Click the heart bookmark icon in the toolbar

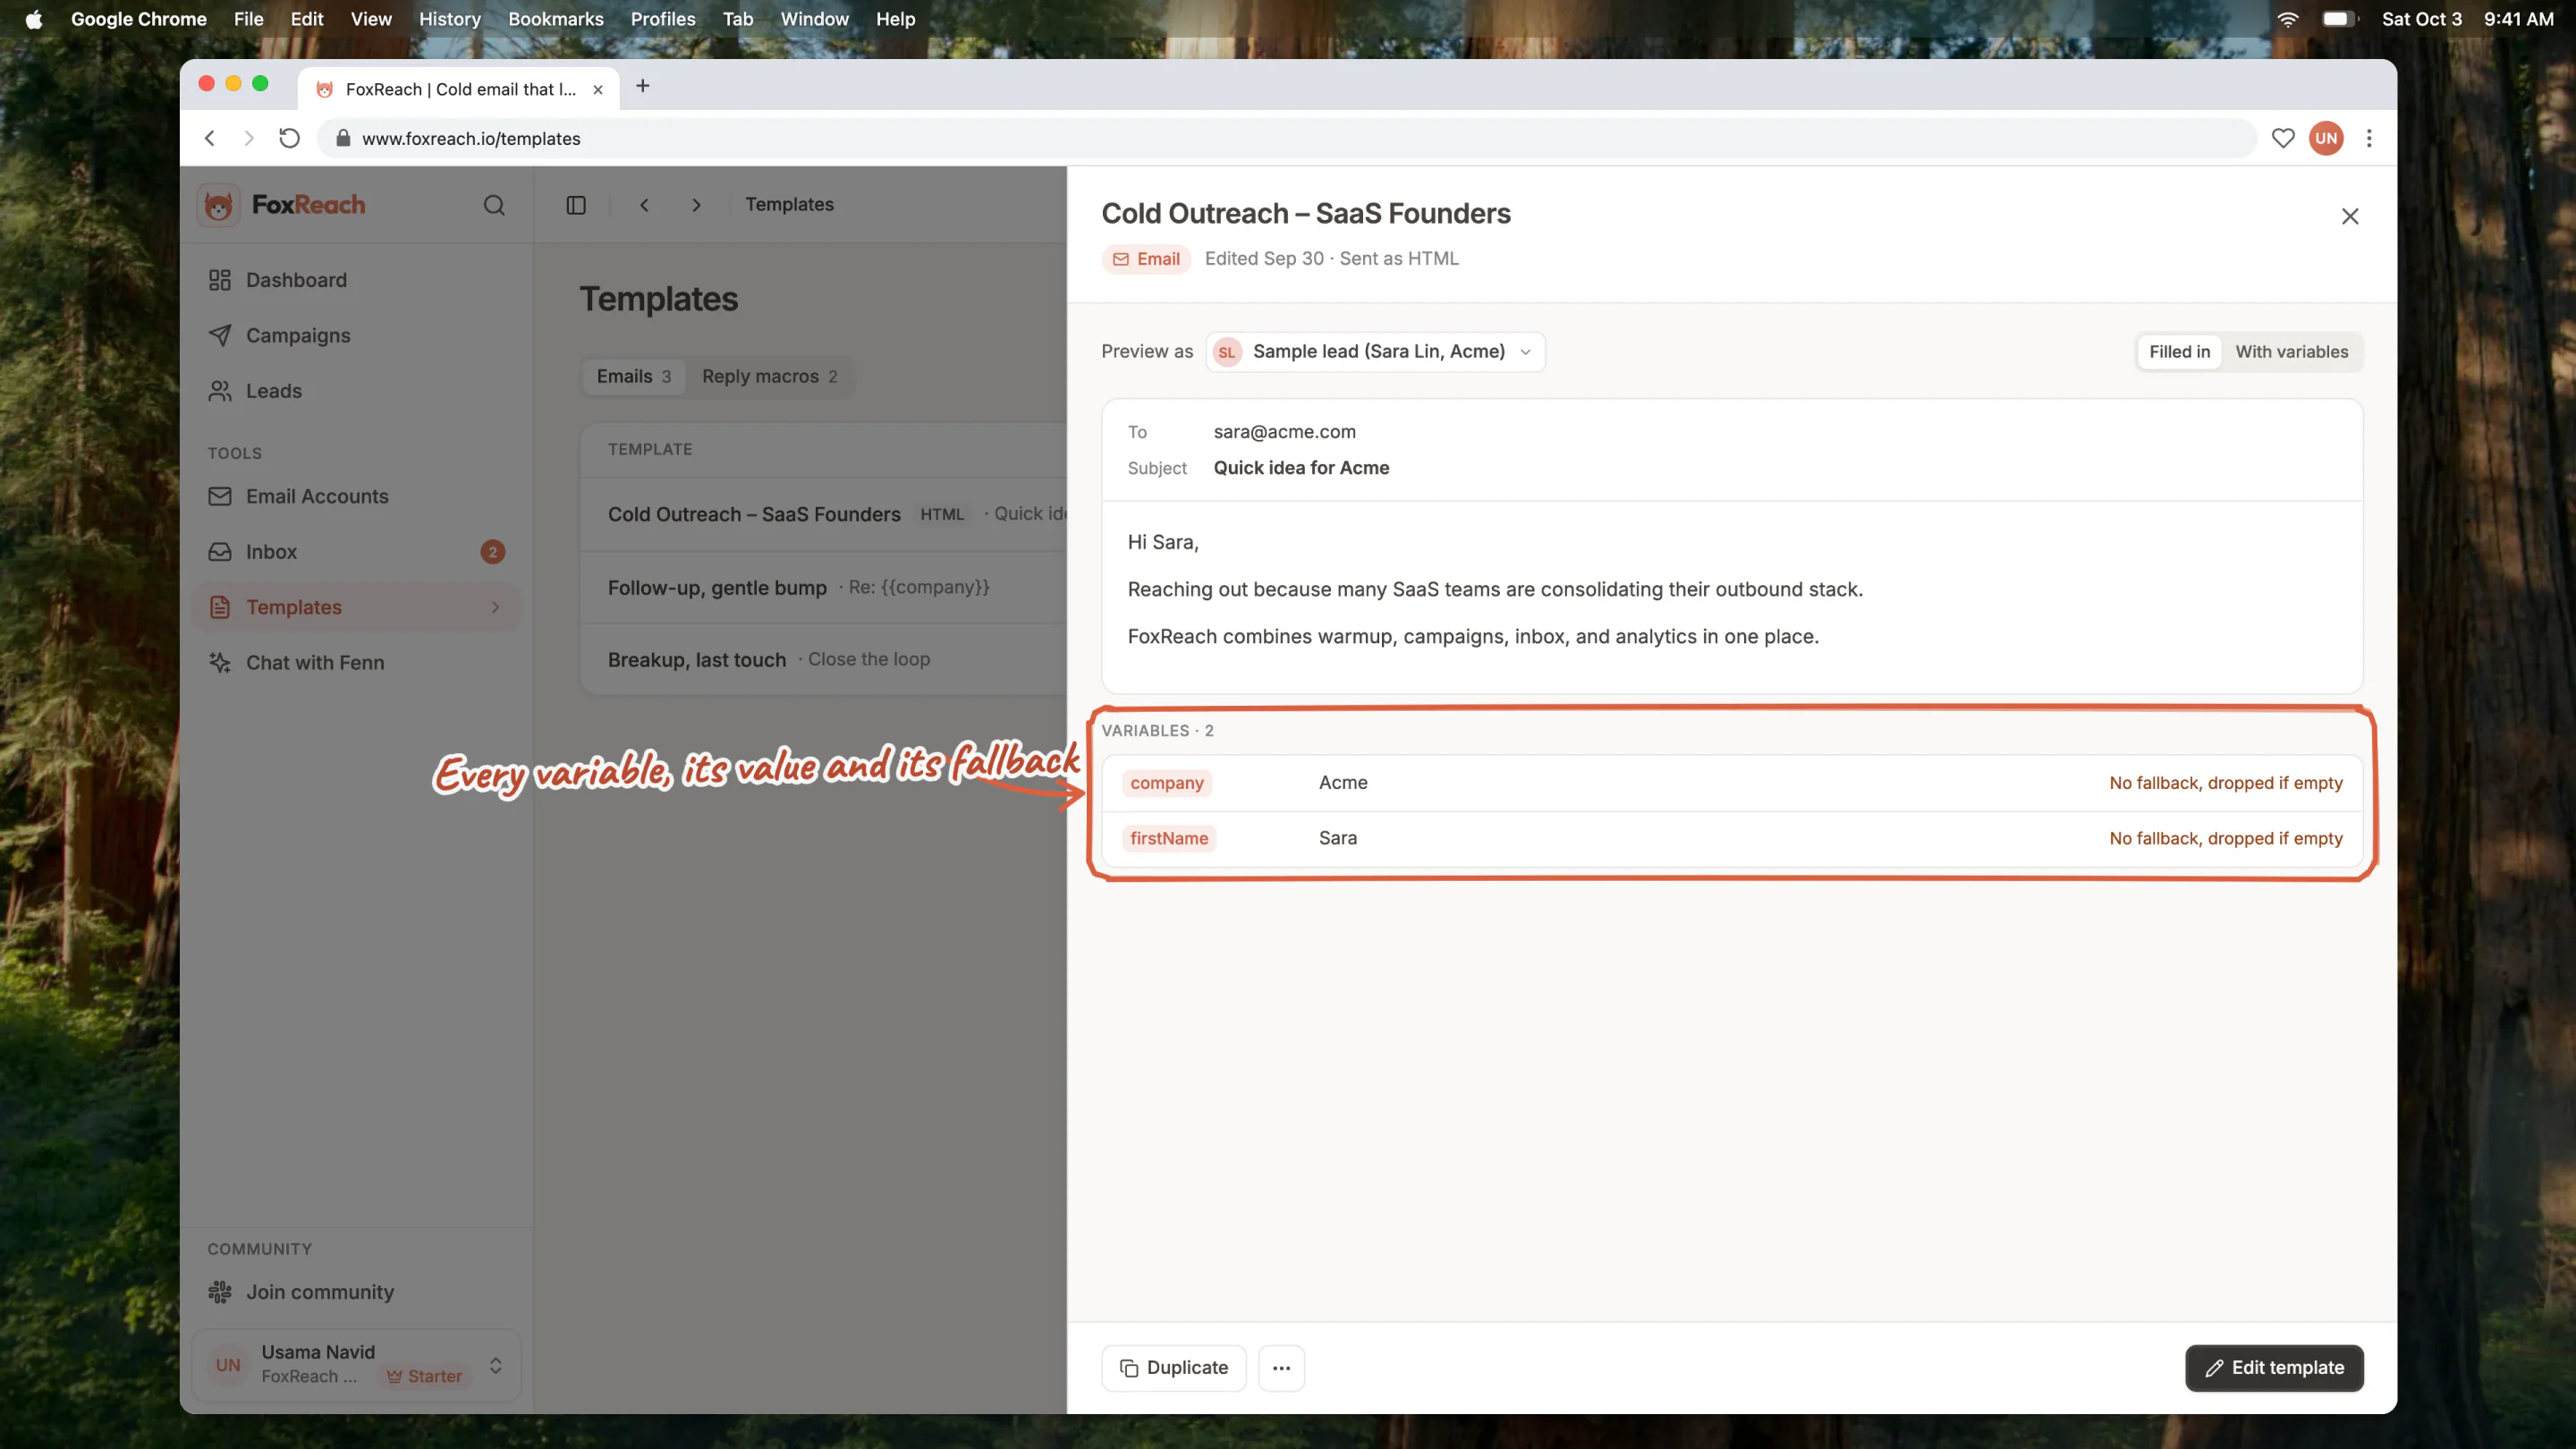click(x=2283, y=138)
